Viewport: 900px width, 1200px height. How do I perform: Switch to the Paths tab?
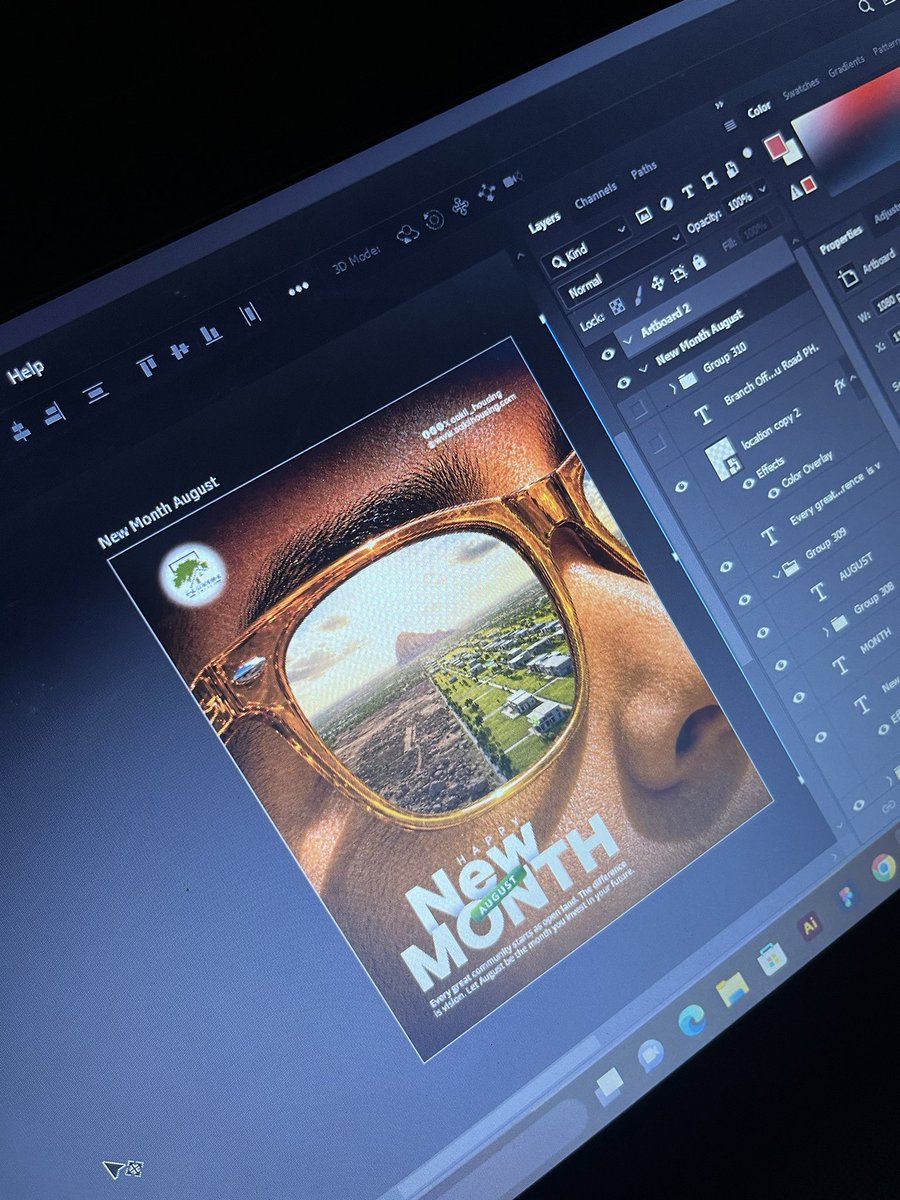pyautogui.click(x=644, y=171)
